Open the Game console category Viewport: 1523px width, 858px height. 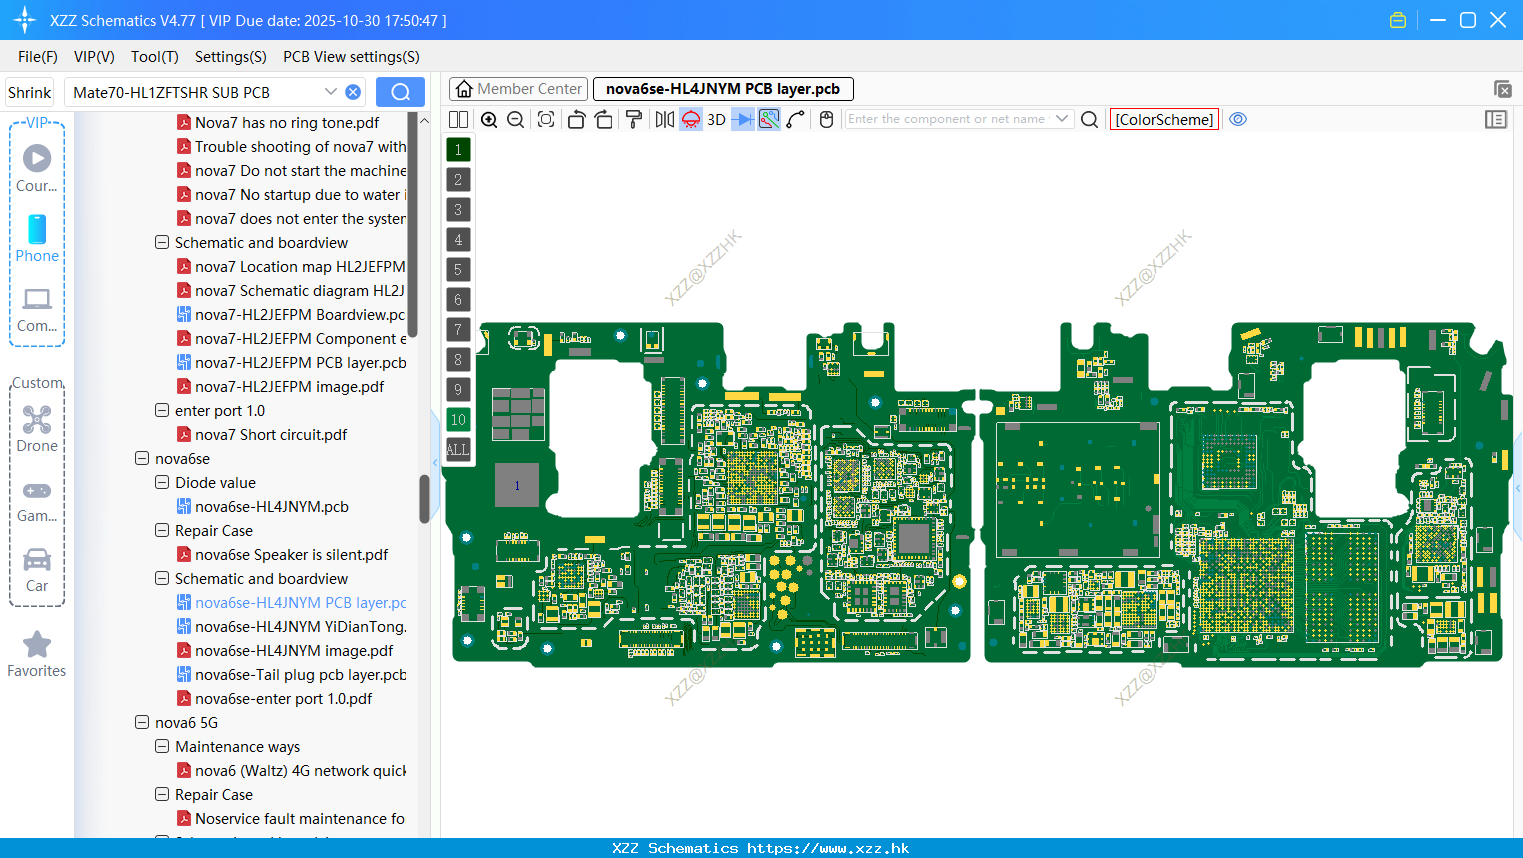[x=37, y=500]
